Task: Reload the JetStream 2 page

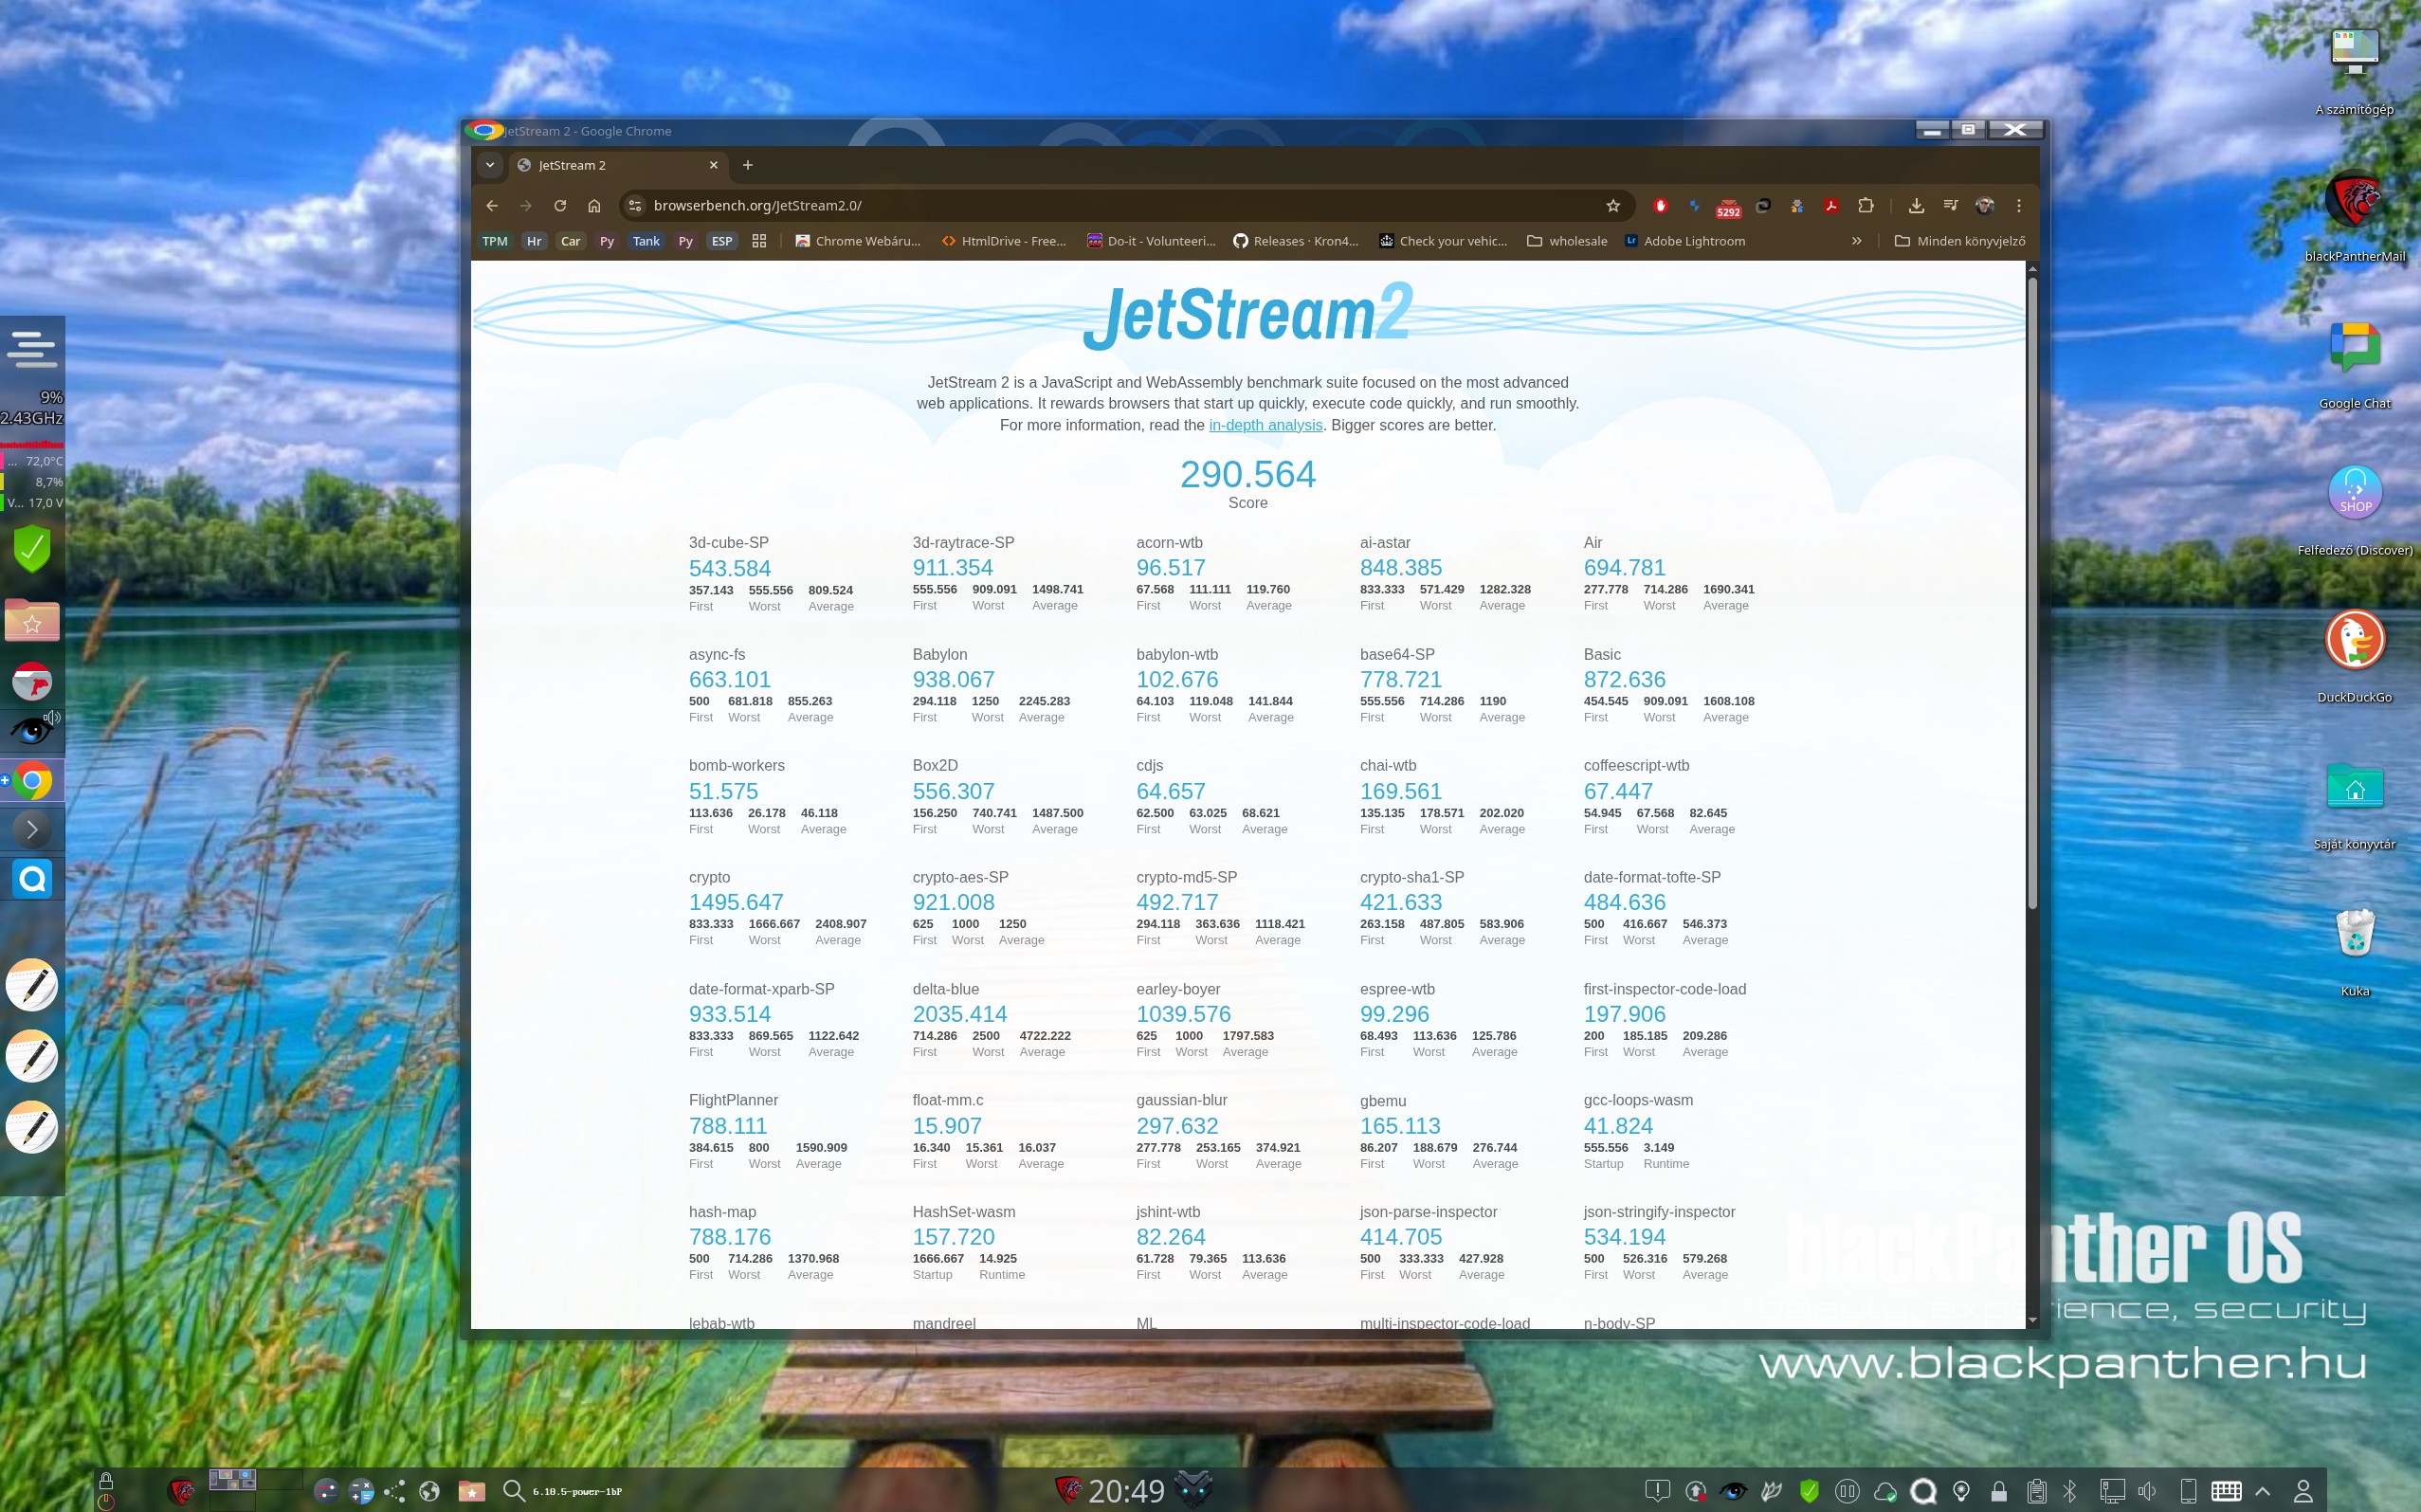Action: click(x=560, y=205)
